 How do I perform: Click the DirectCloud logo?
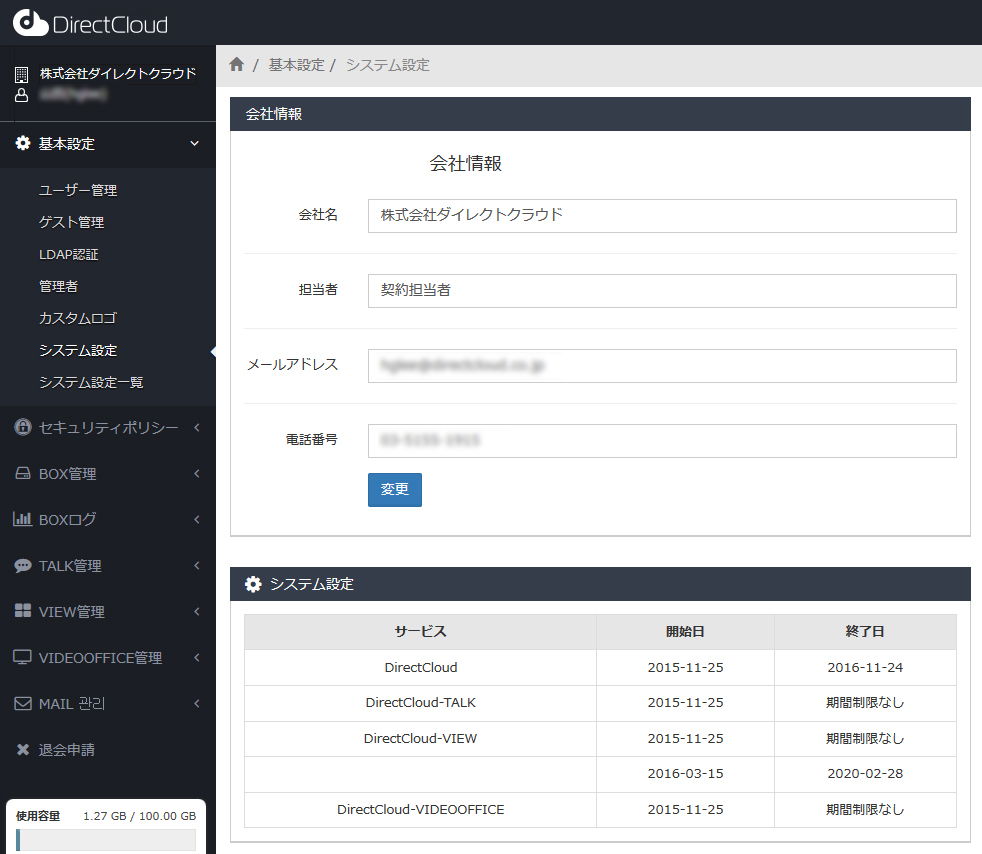(91, 24)
